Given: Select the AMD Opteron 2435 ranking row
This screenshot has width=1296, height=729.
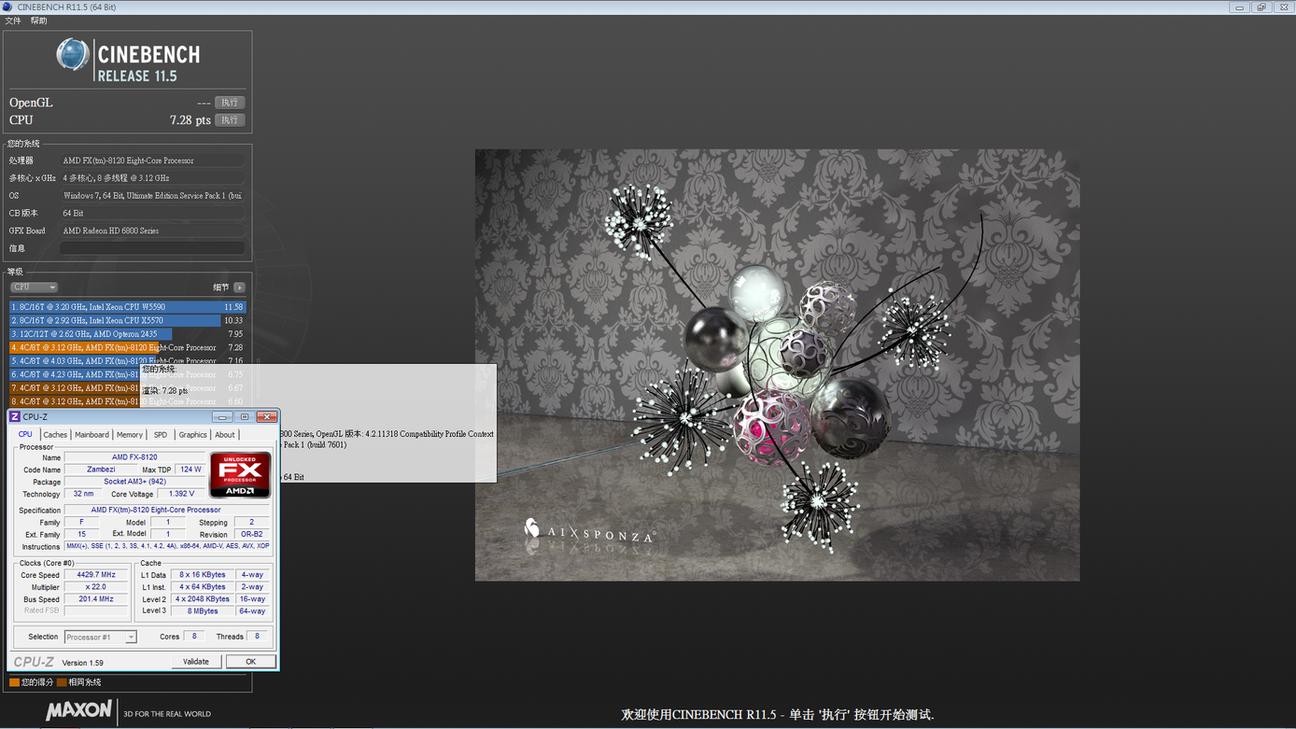Looking at the screenshot, I should (x=127, y=334).
